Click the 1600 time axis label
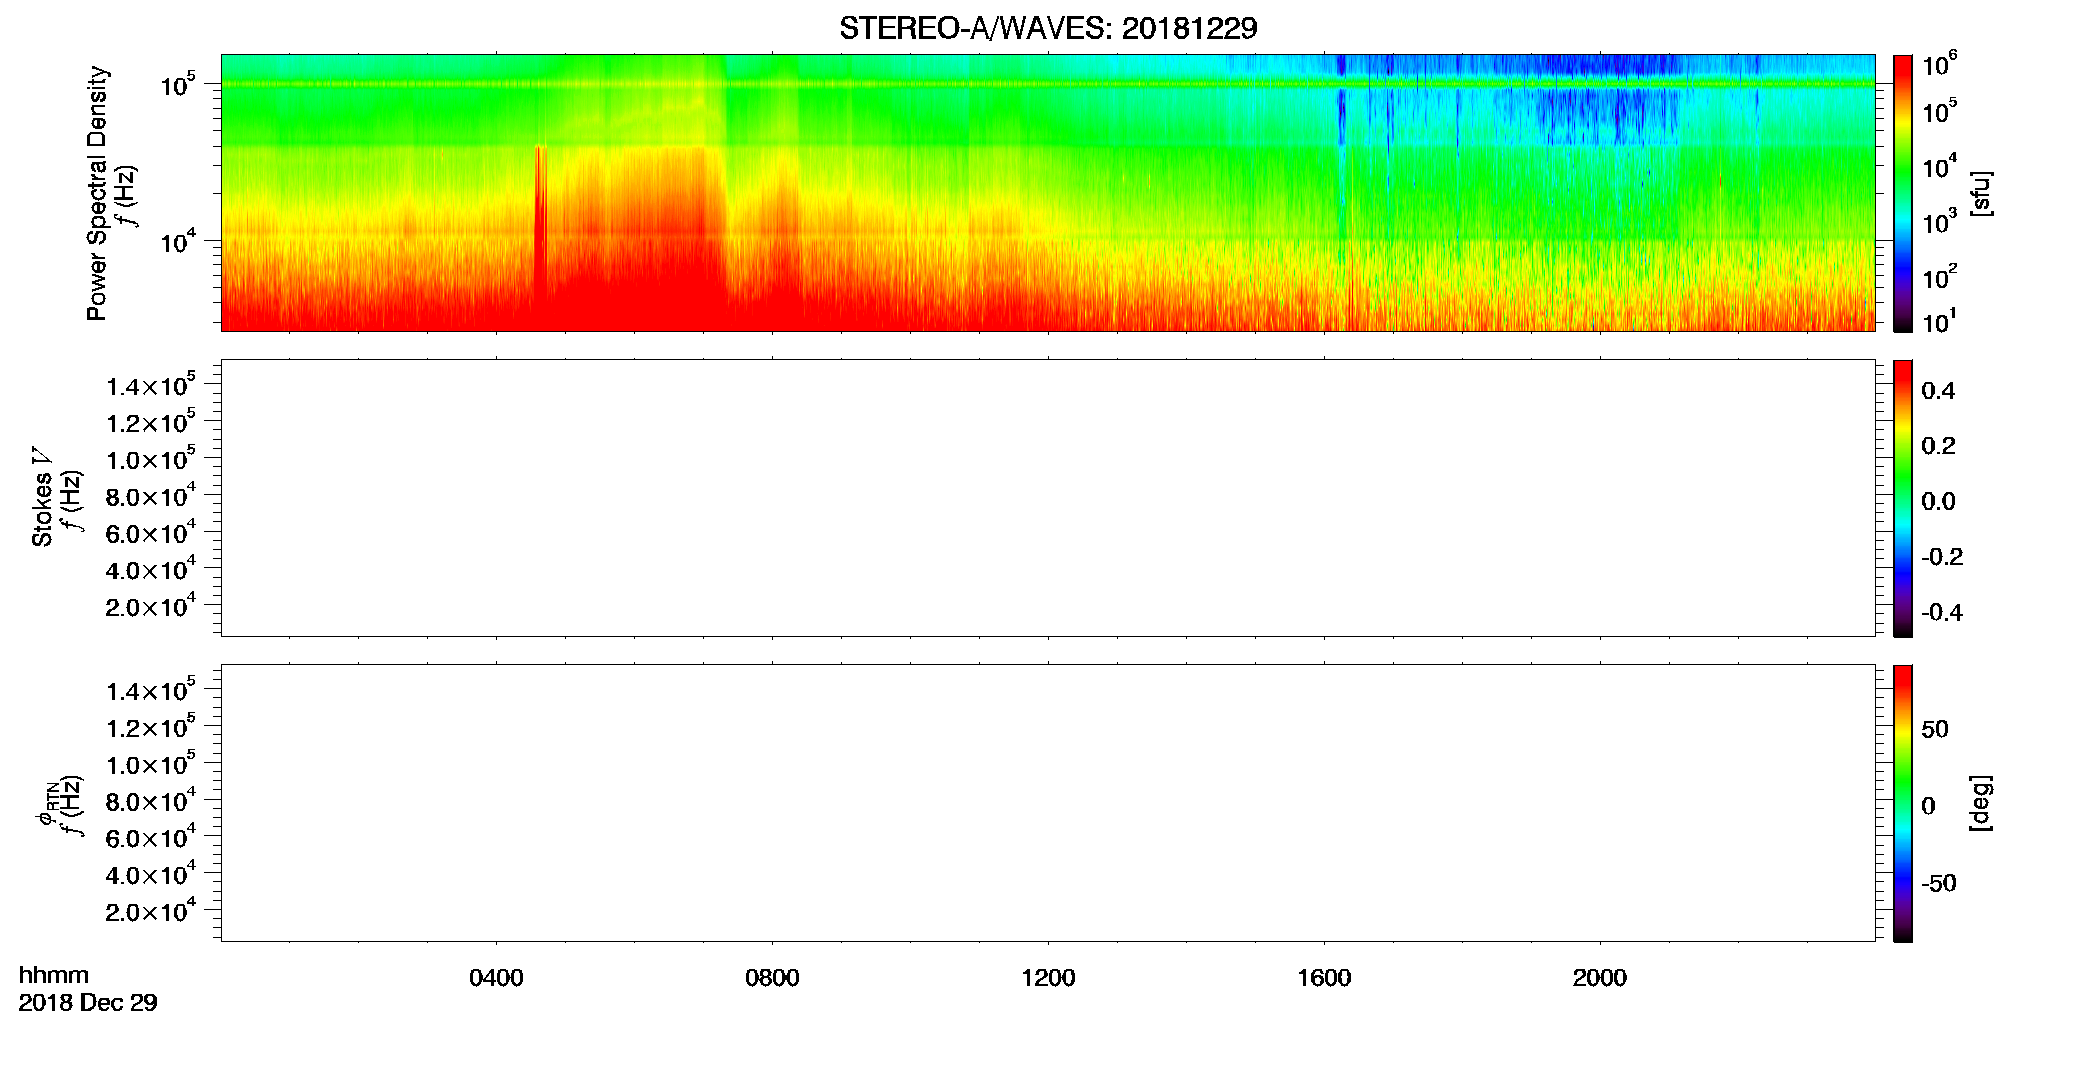The image size is (2096, 1080). 1324,978
